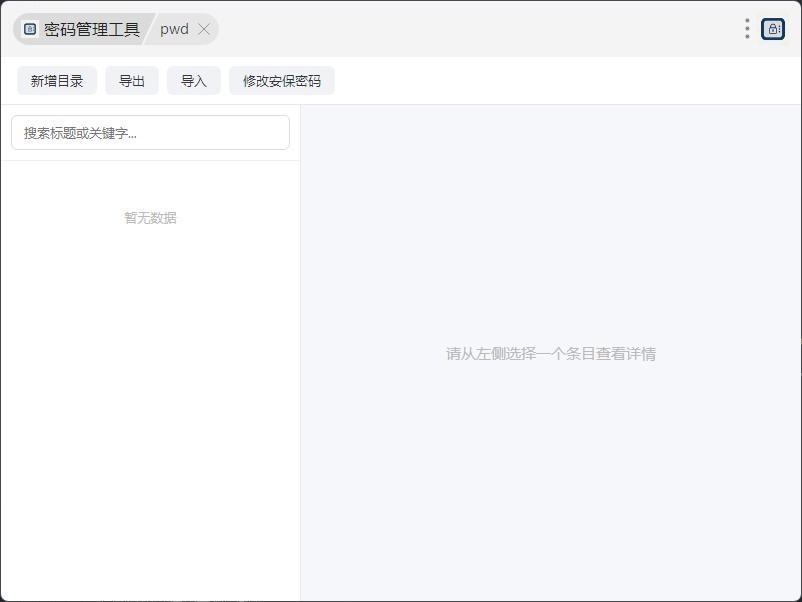Click the password manager app icon in the tab
Image resolution: width=802 pixels, height=602 pixels.
30,29
